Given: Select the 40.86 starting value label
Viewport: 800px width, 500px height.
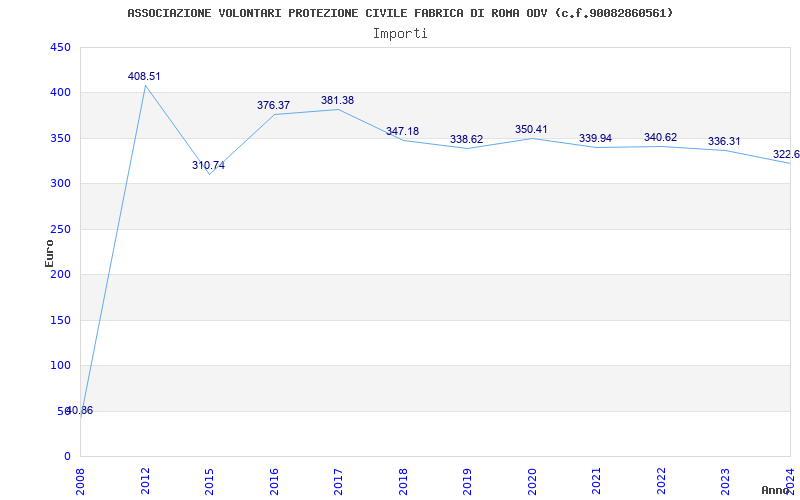Looking at the screenshot, I should tap(80, 411).
